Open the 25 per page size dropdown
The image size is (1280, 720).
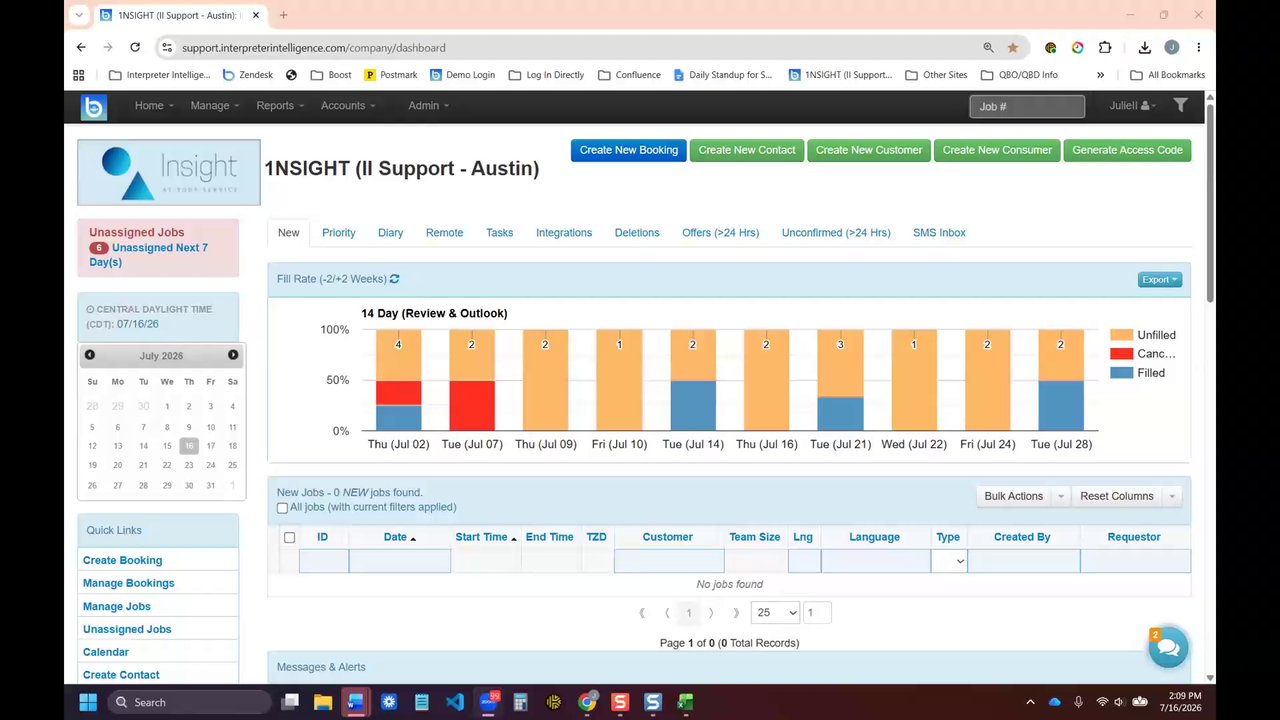(777, 613)
